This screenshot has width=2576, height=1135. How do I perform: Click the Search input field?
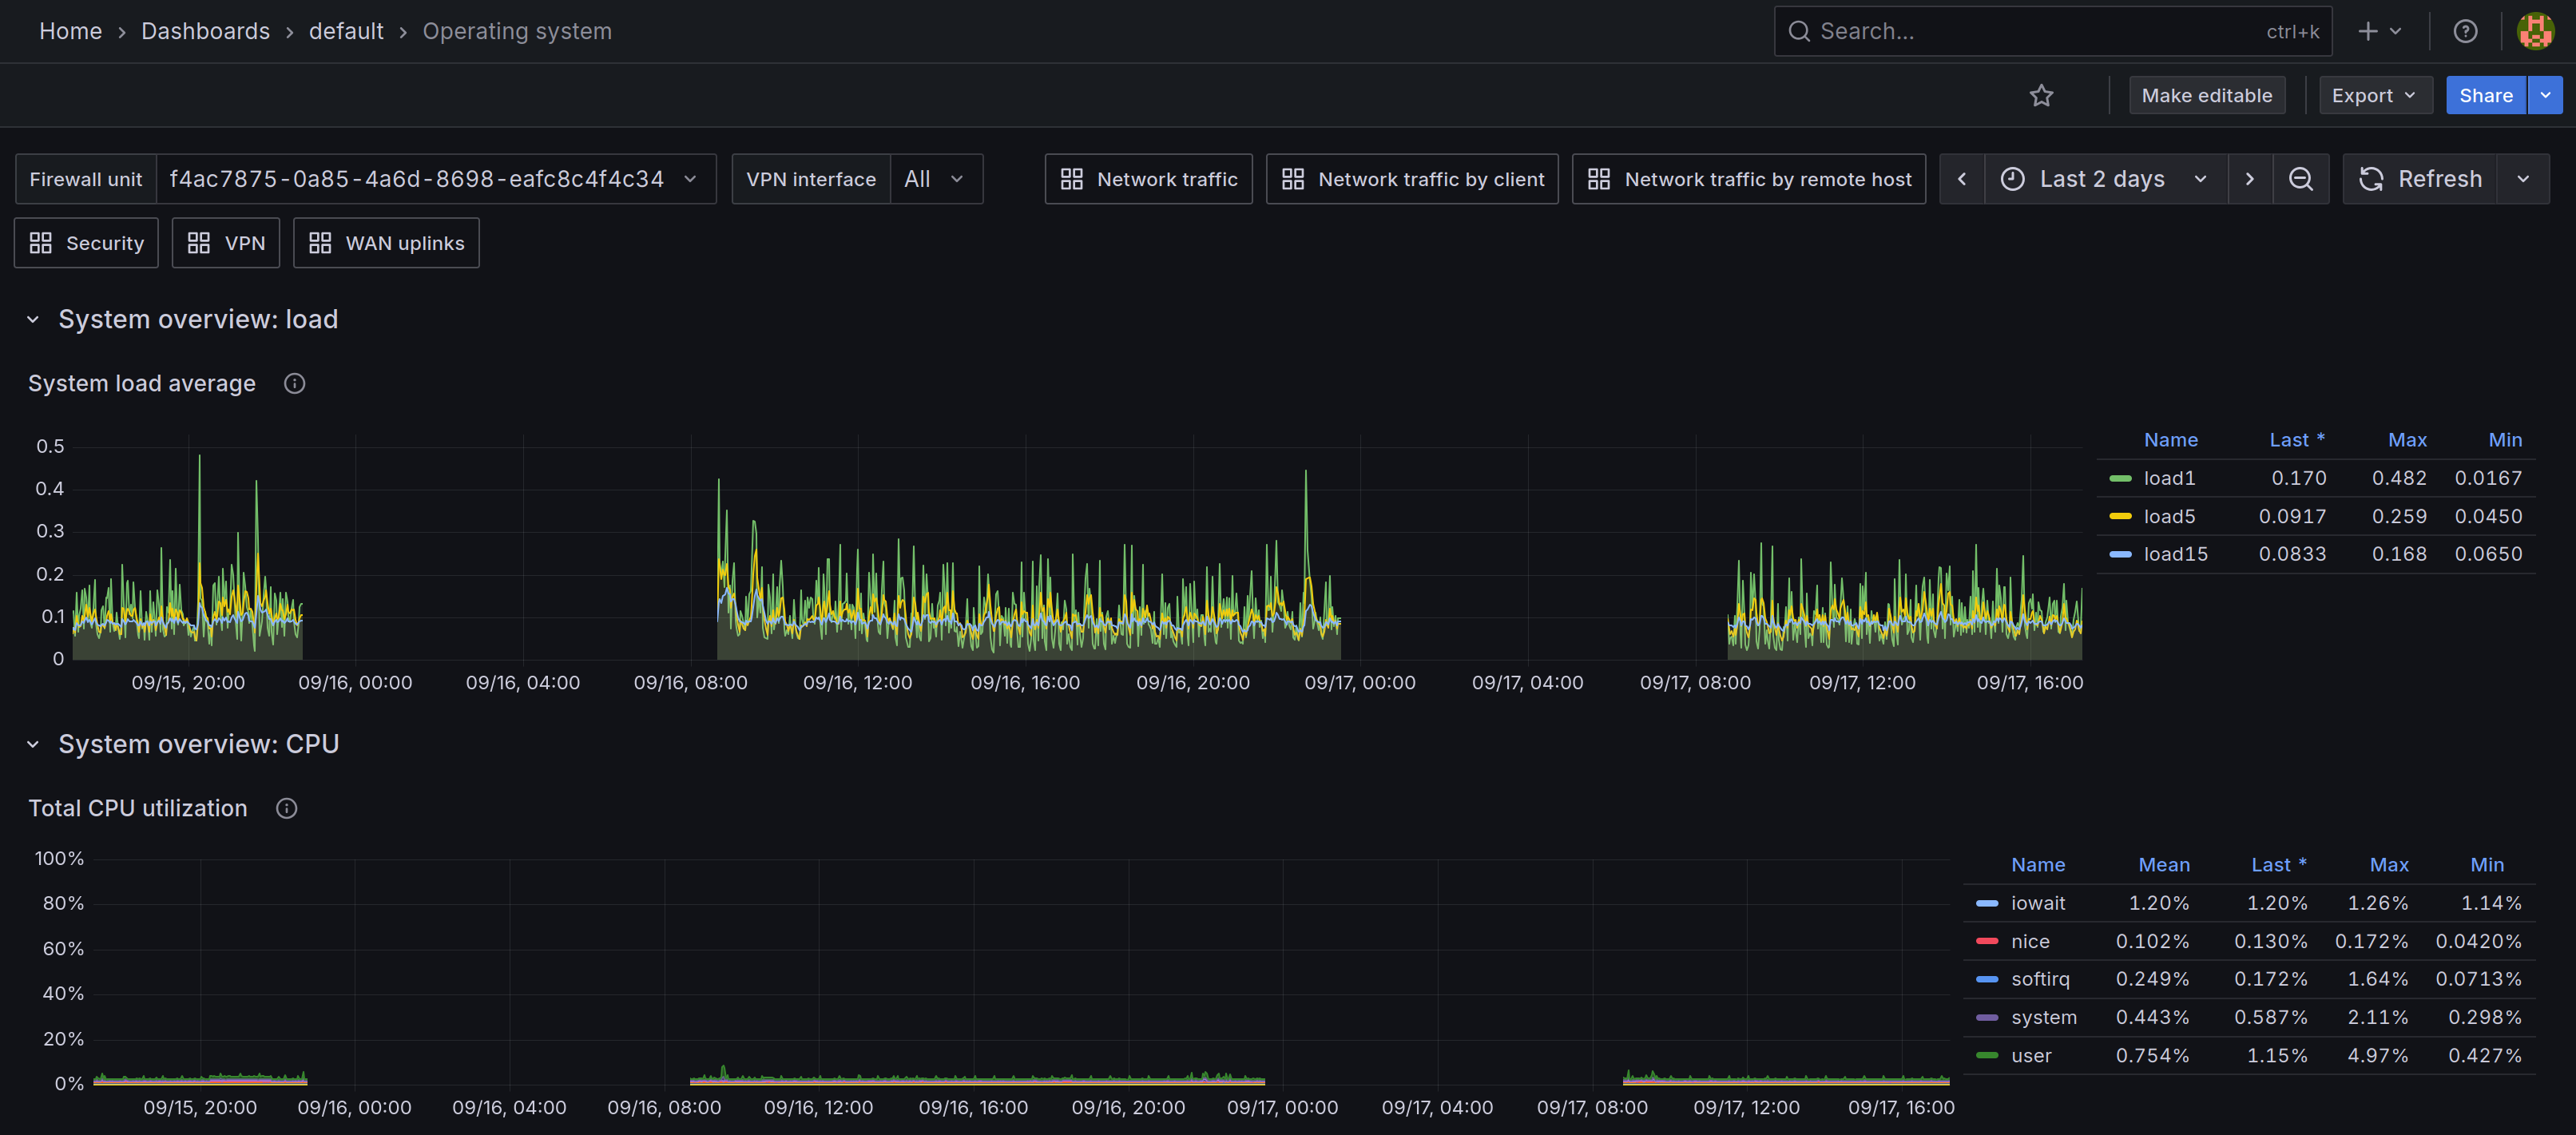(2040, 31)
